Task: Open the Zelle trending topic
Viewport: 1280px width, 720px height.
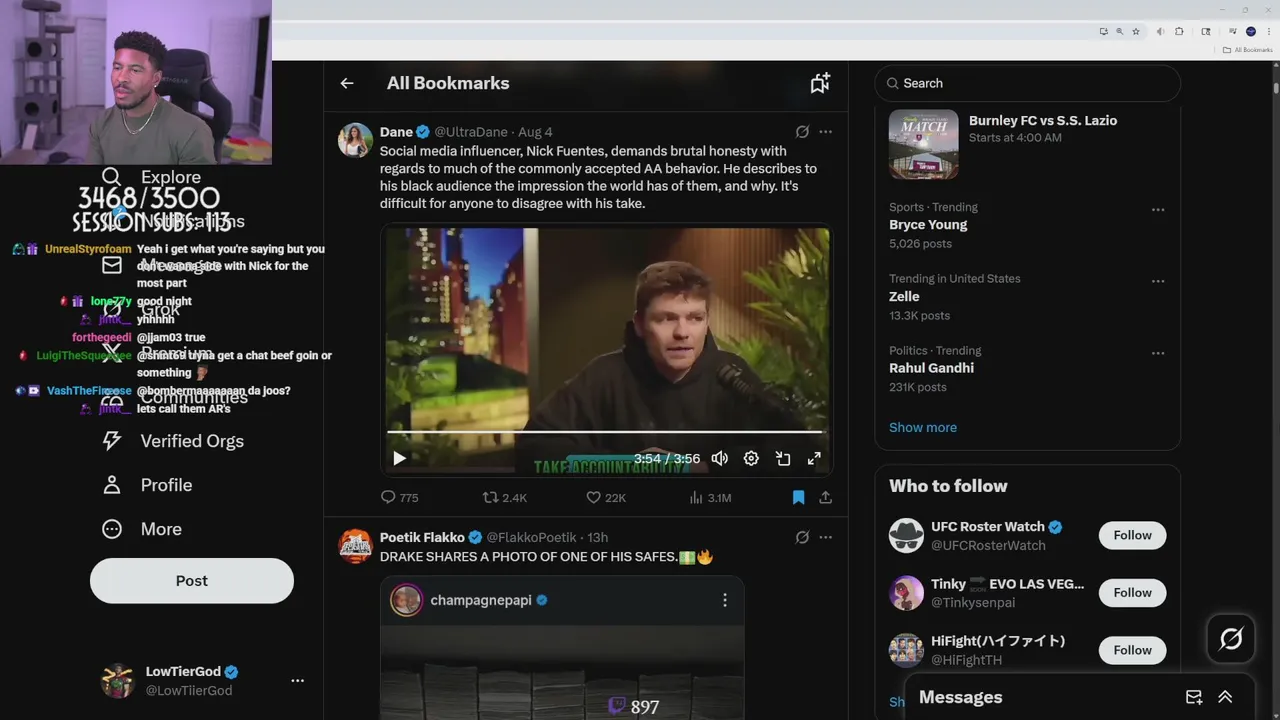Action: click(x=904, y=296)
